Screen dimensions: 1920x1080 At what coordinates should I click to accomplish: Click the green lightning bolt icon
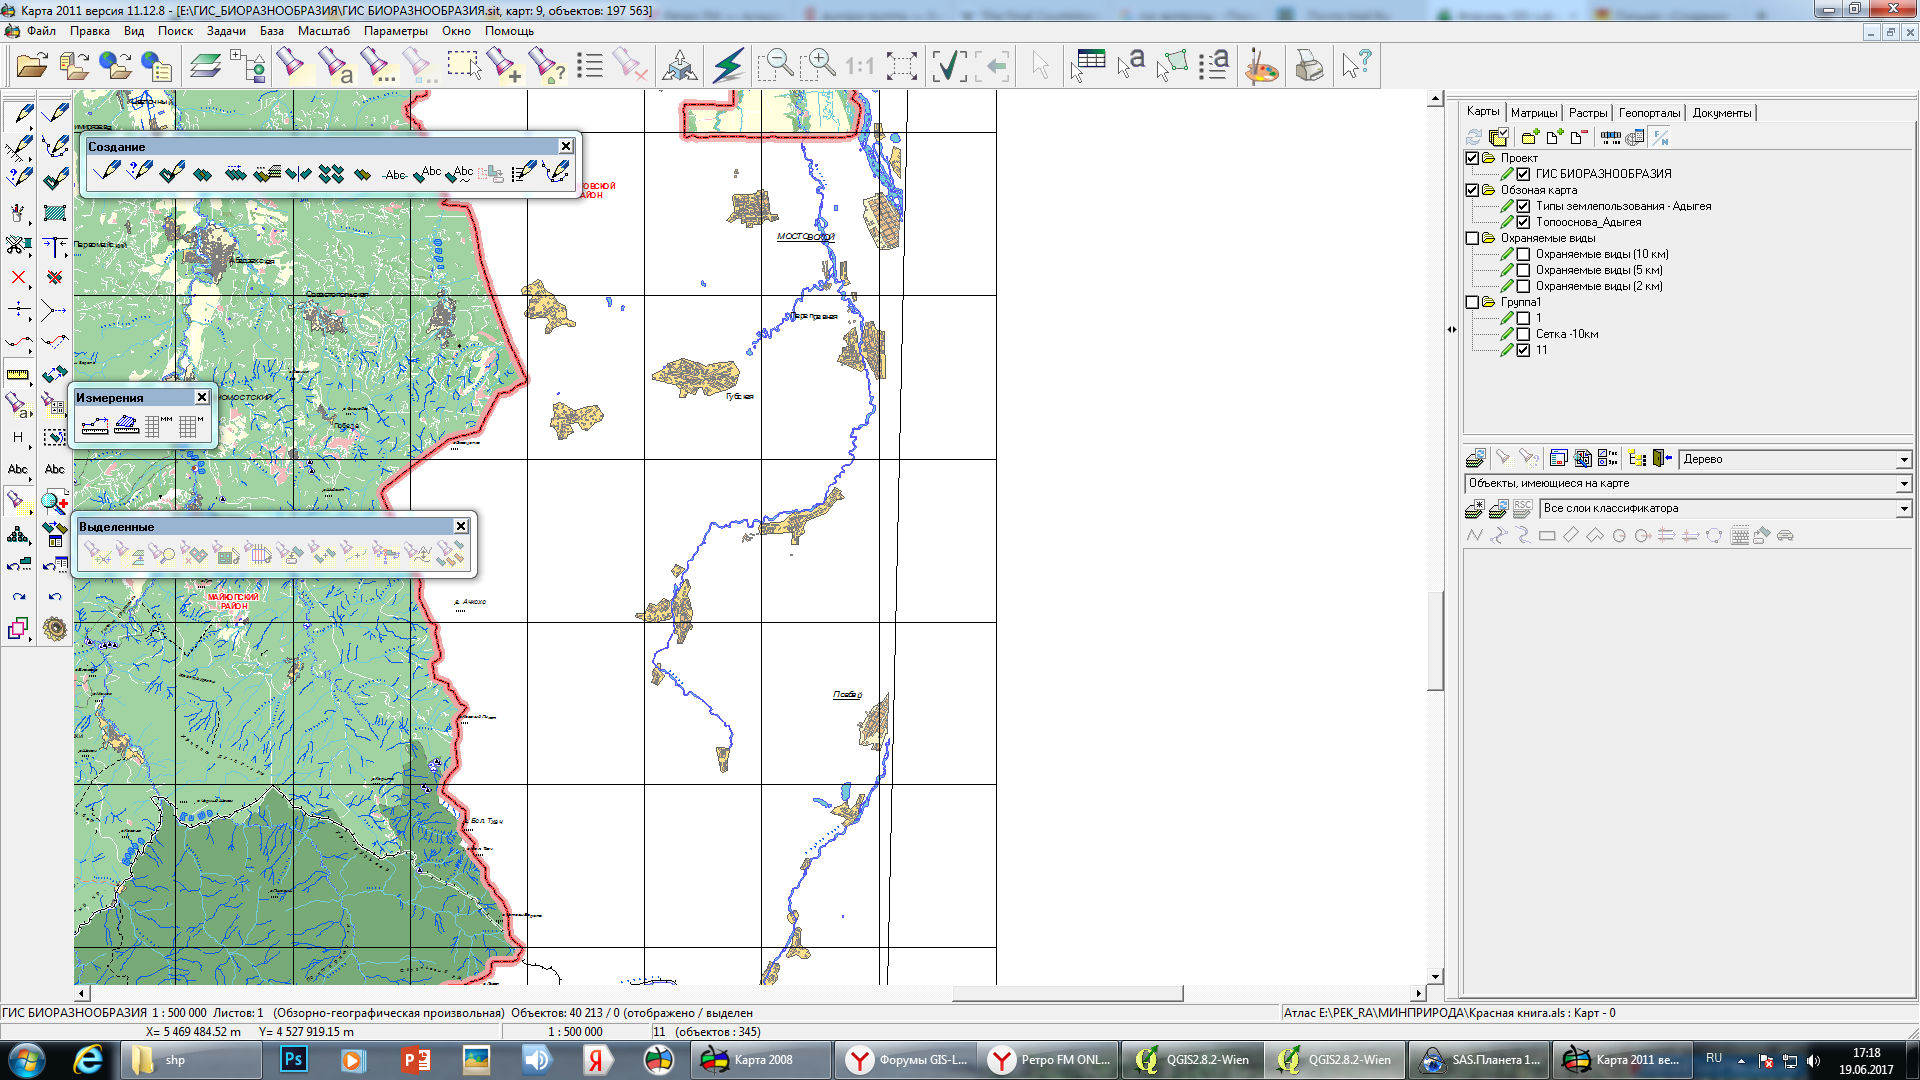pyautogui.click(x=728, y=66)
